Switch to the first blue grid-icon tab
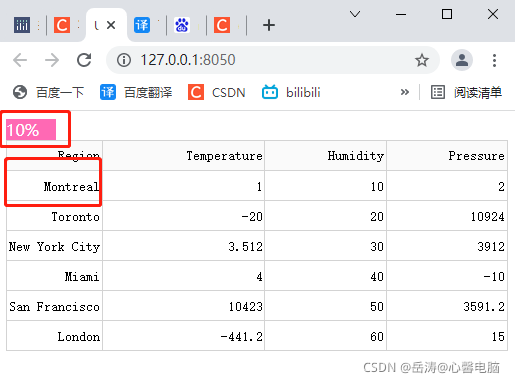Image resolution: width=515 pixels, height=383 pixels. pos(22,25)
